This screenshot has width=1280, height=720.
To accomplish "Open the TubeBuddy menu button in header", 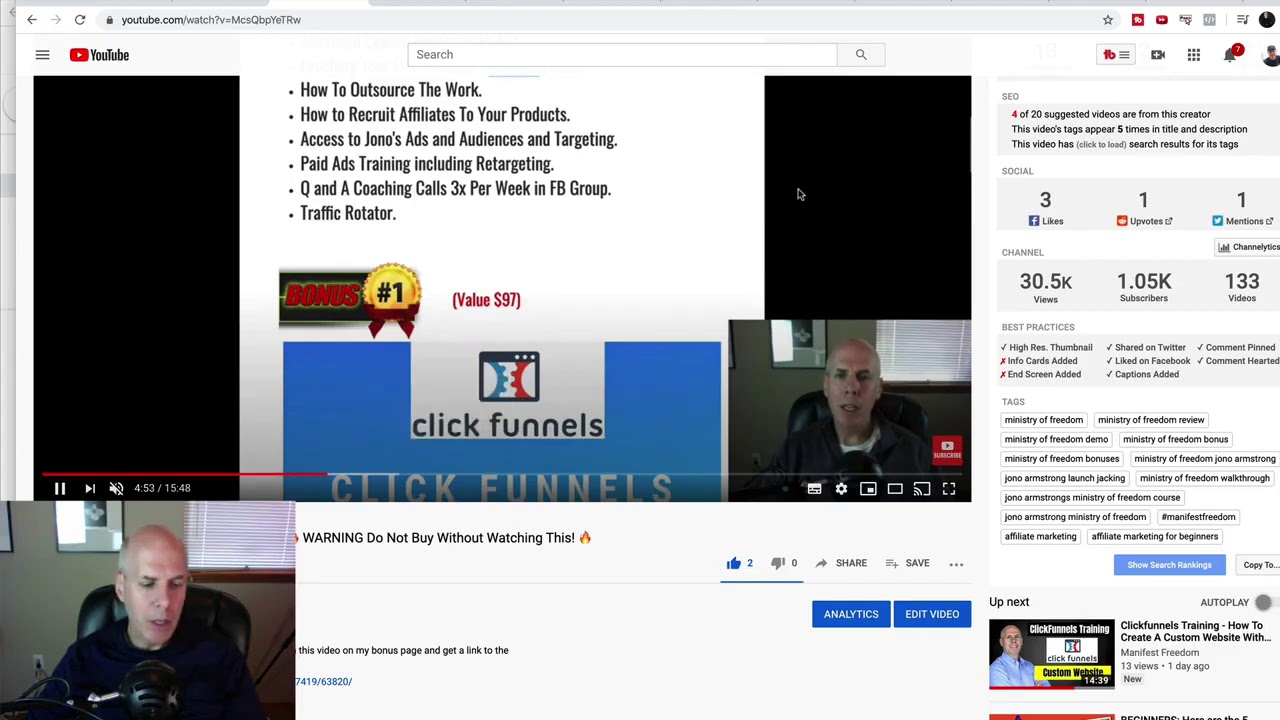I will (1116, 55).
